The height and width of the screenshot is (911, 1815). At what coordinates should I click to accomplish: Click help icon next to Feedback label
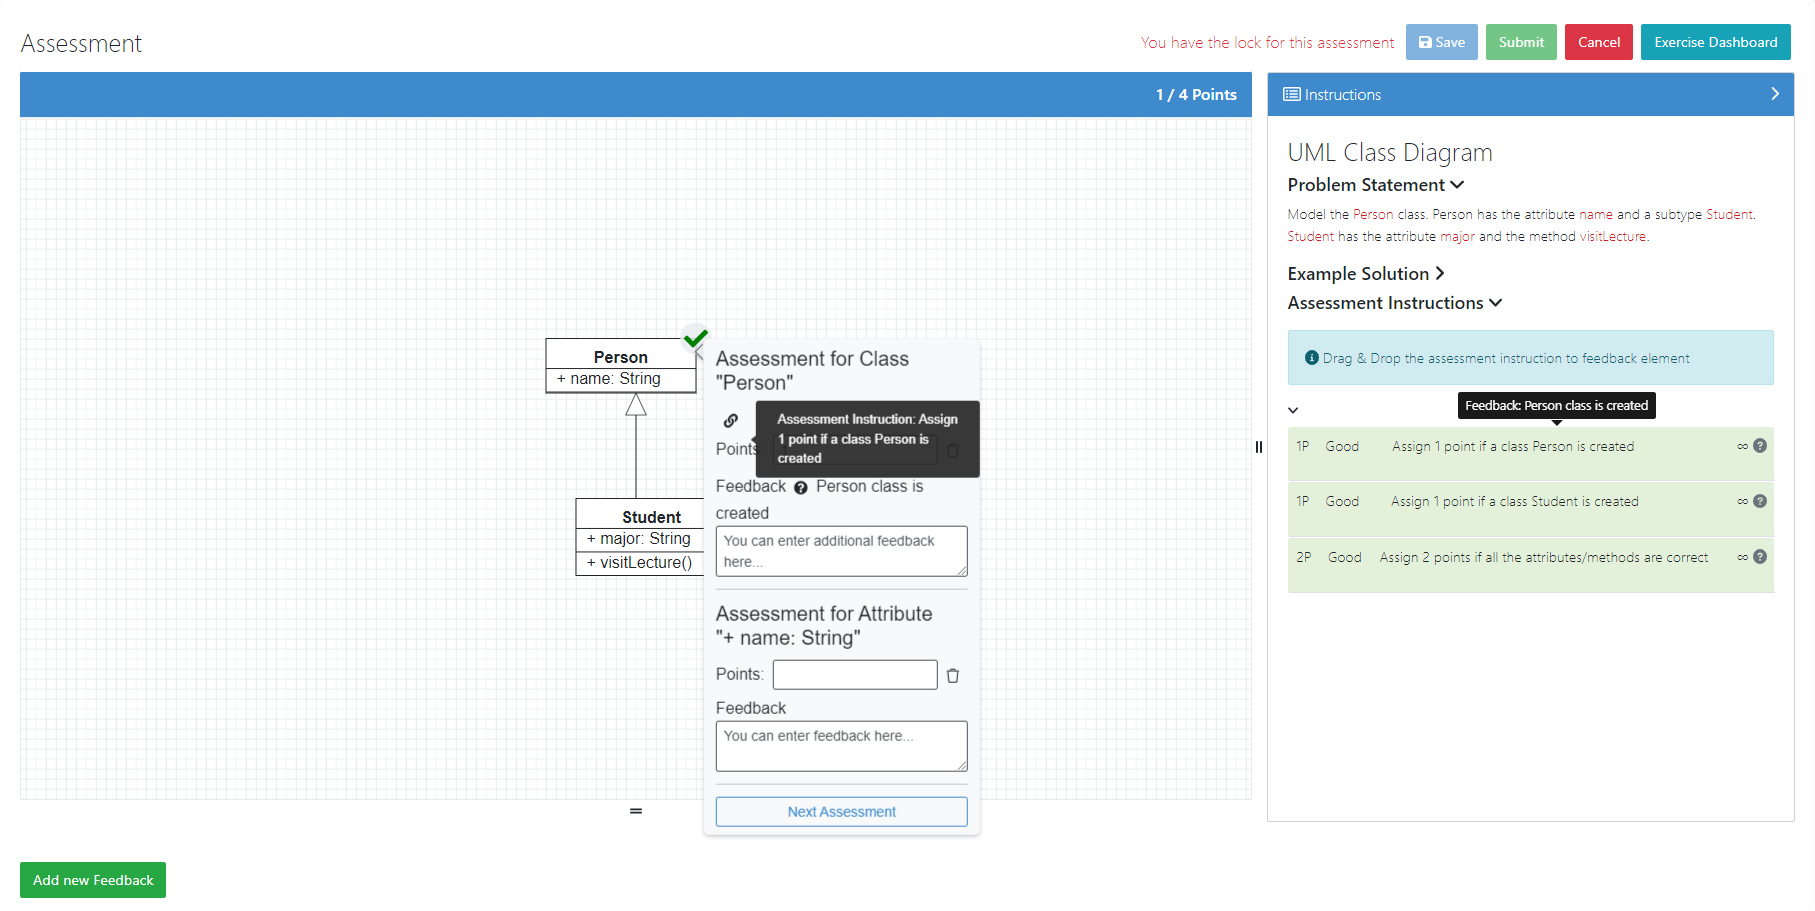800,488
